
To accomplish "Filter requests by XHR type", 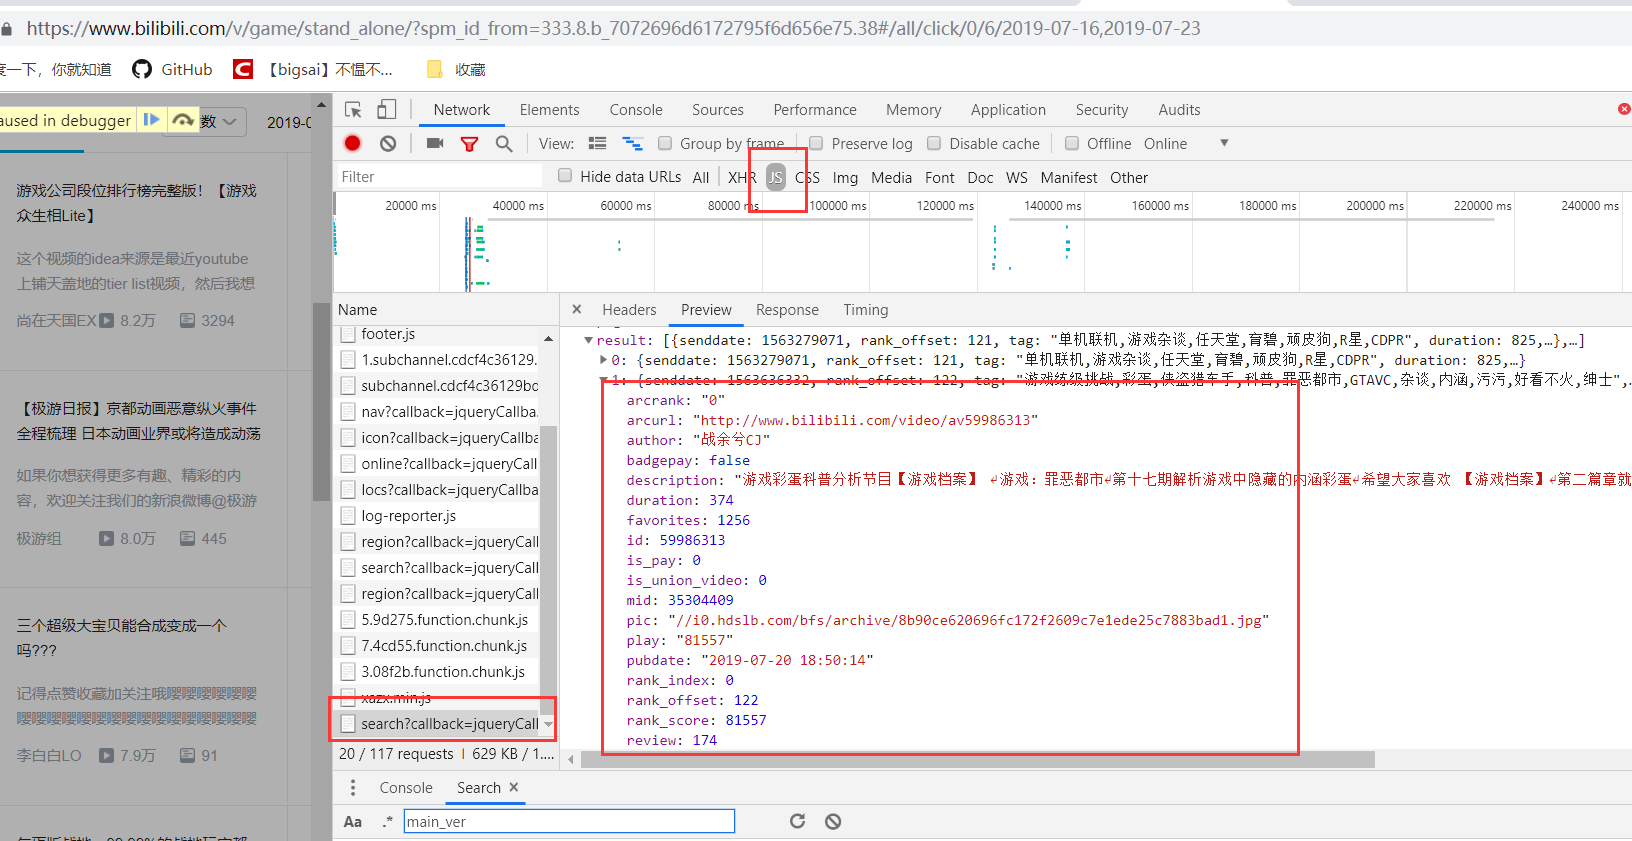I will (x=742, y=177).
